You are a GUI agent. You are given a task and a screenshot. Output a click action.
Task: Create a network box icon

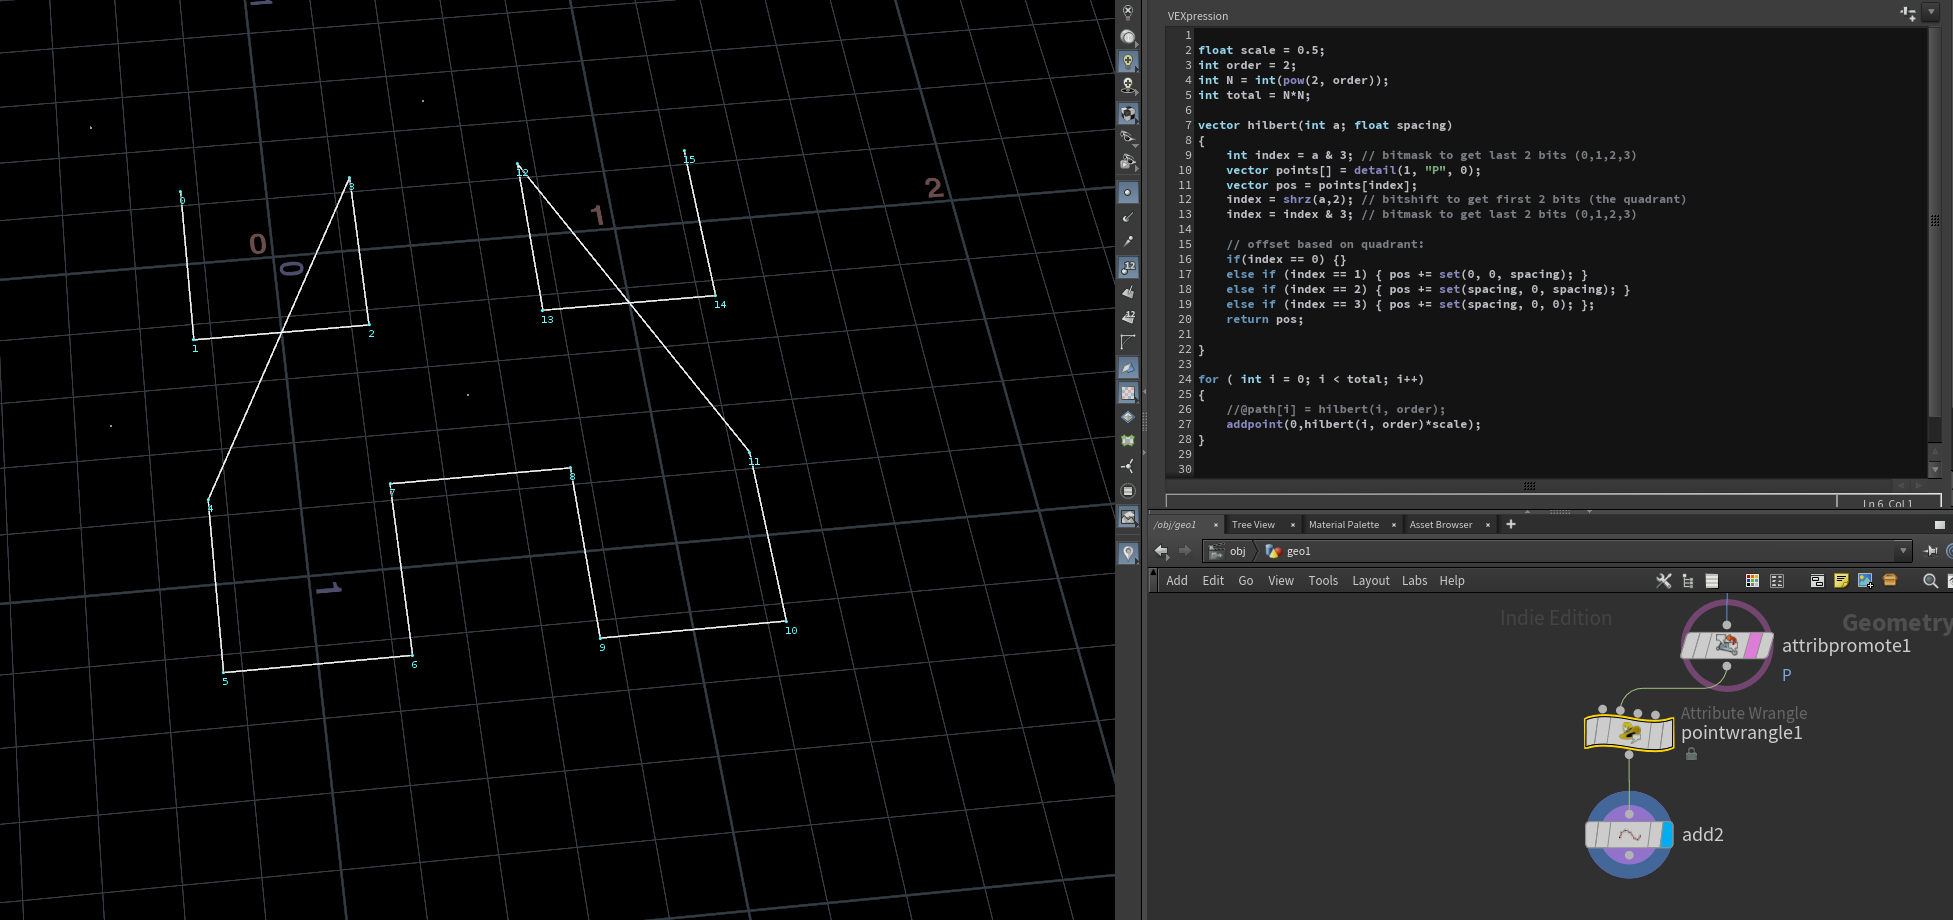(x=1817, y=581)
